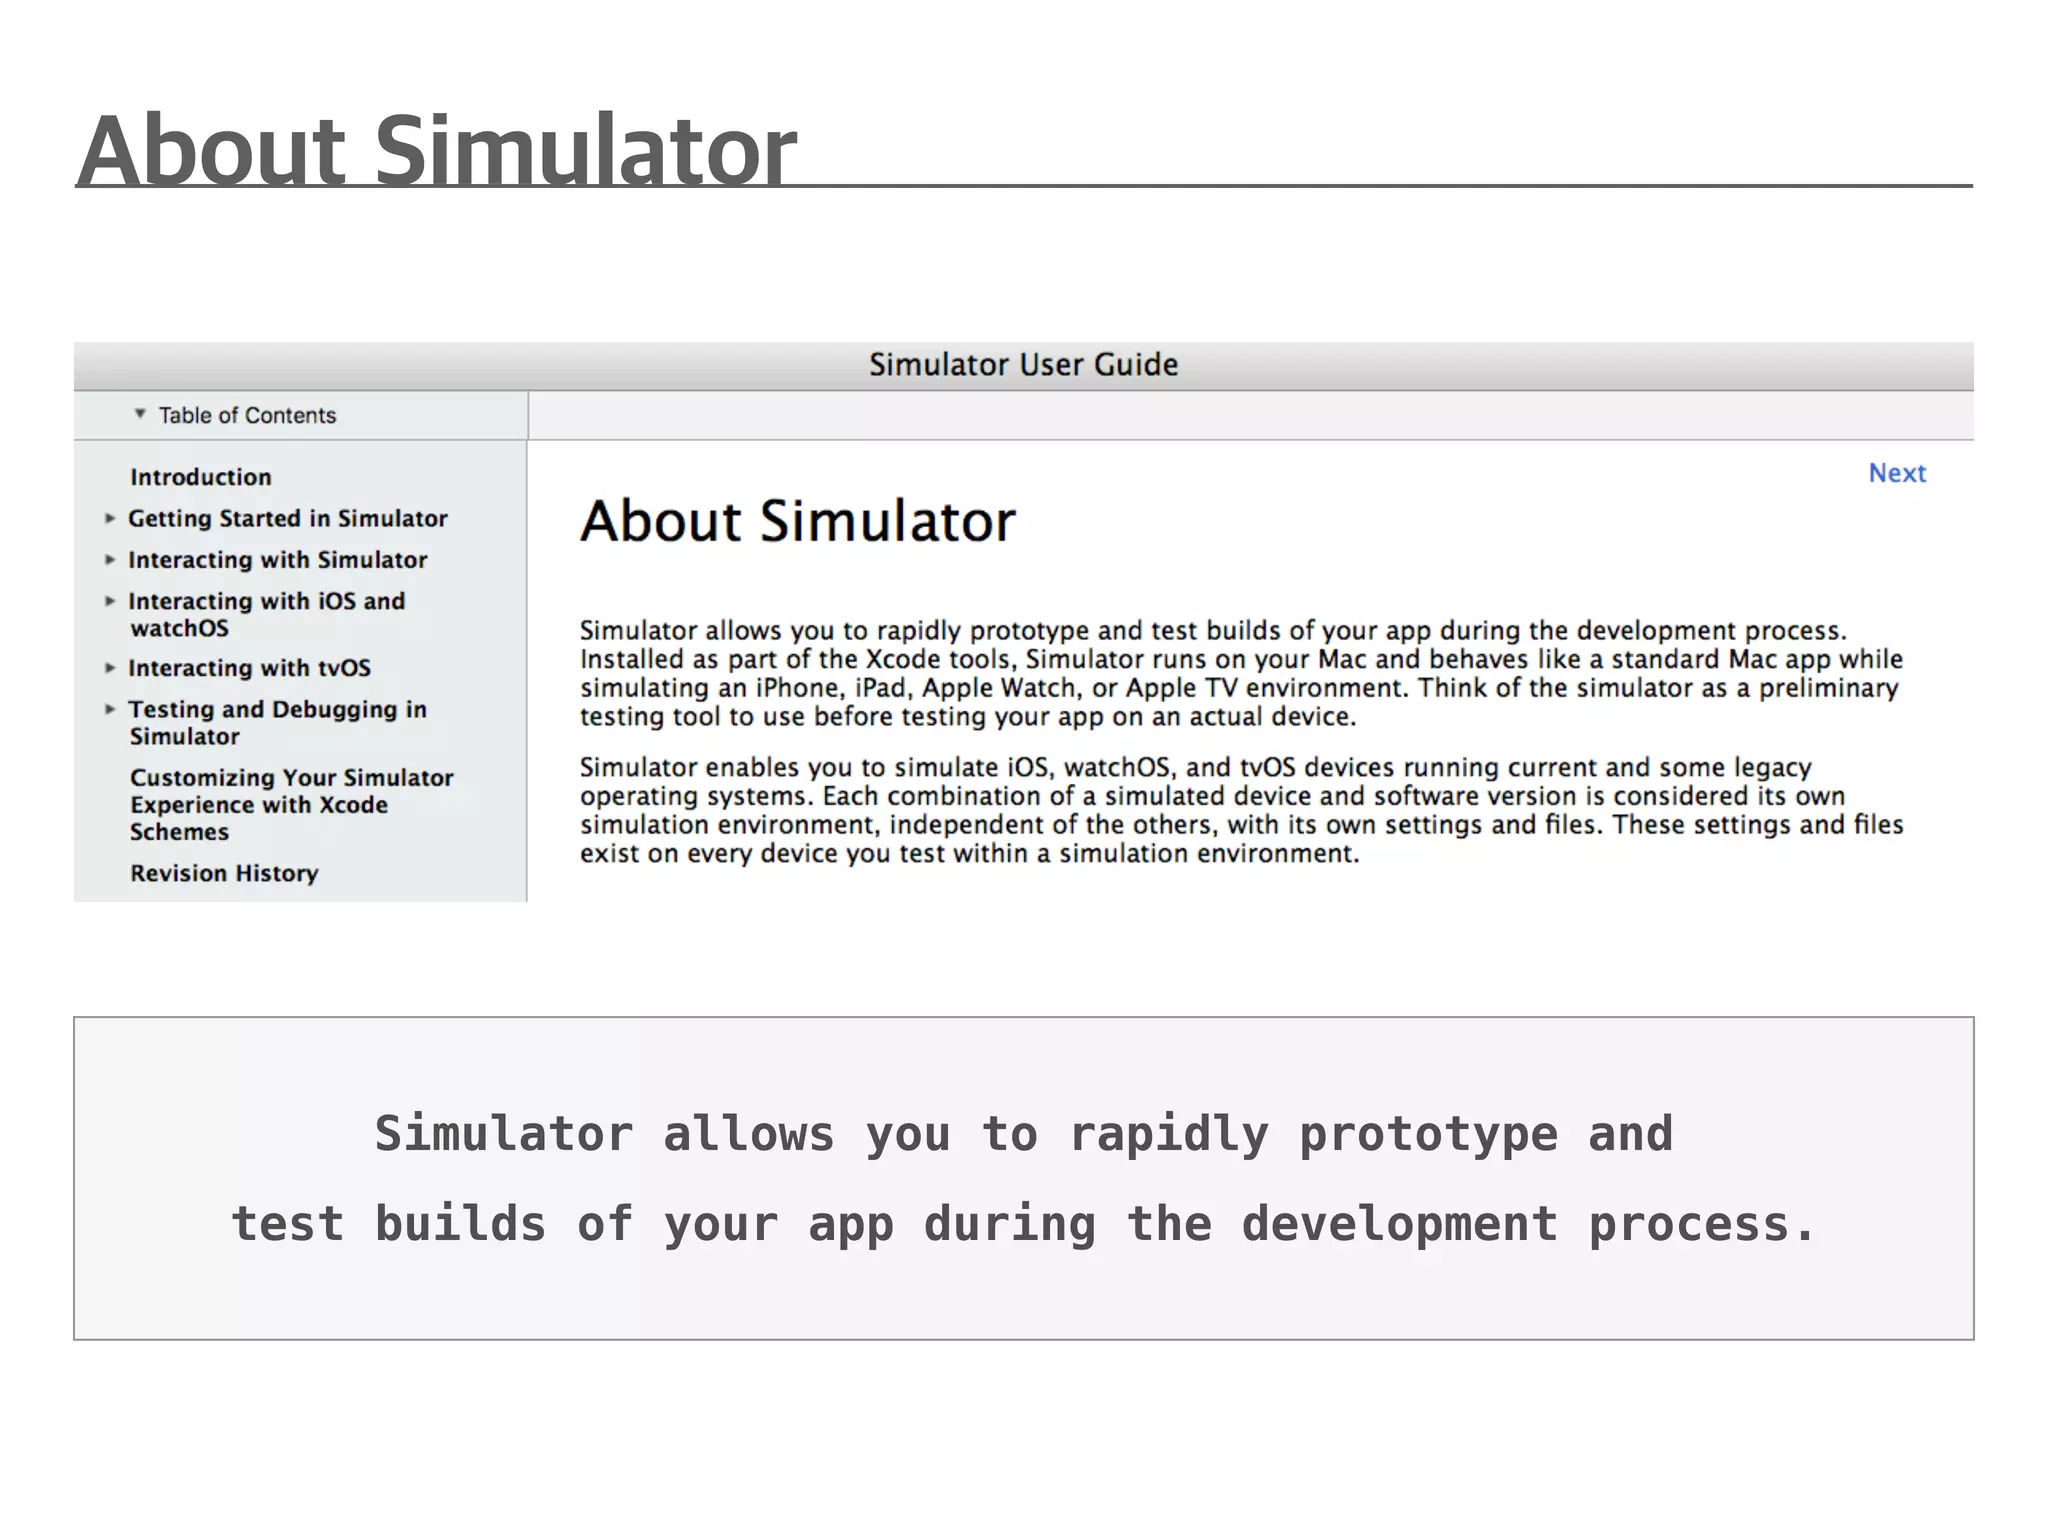The height and width of the screenshot is (1536, 2048).
Task: Click the About Simulator article heading
Action: pos(797,521)
